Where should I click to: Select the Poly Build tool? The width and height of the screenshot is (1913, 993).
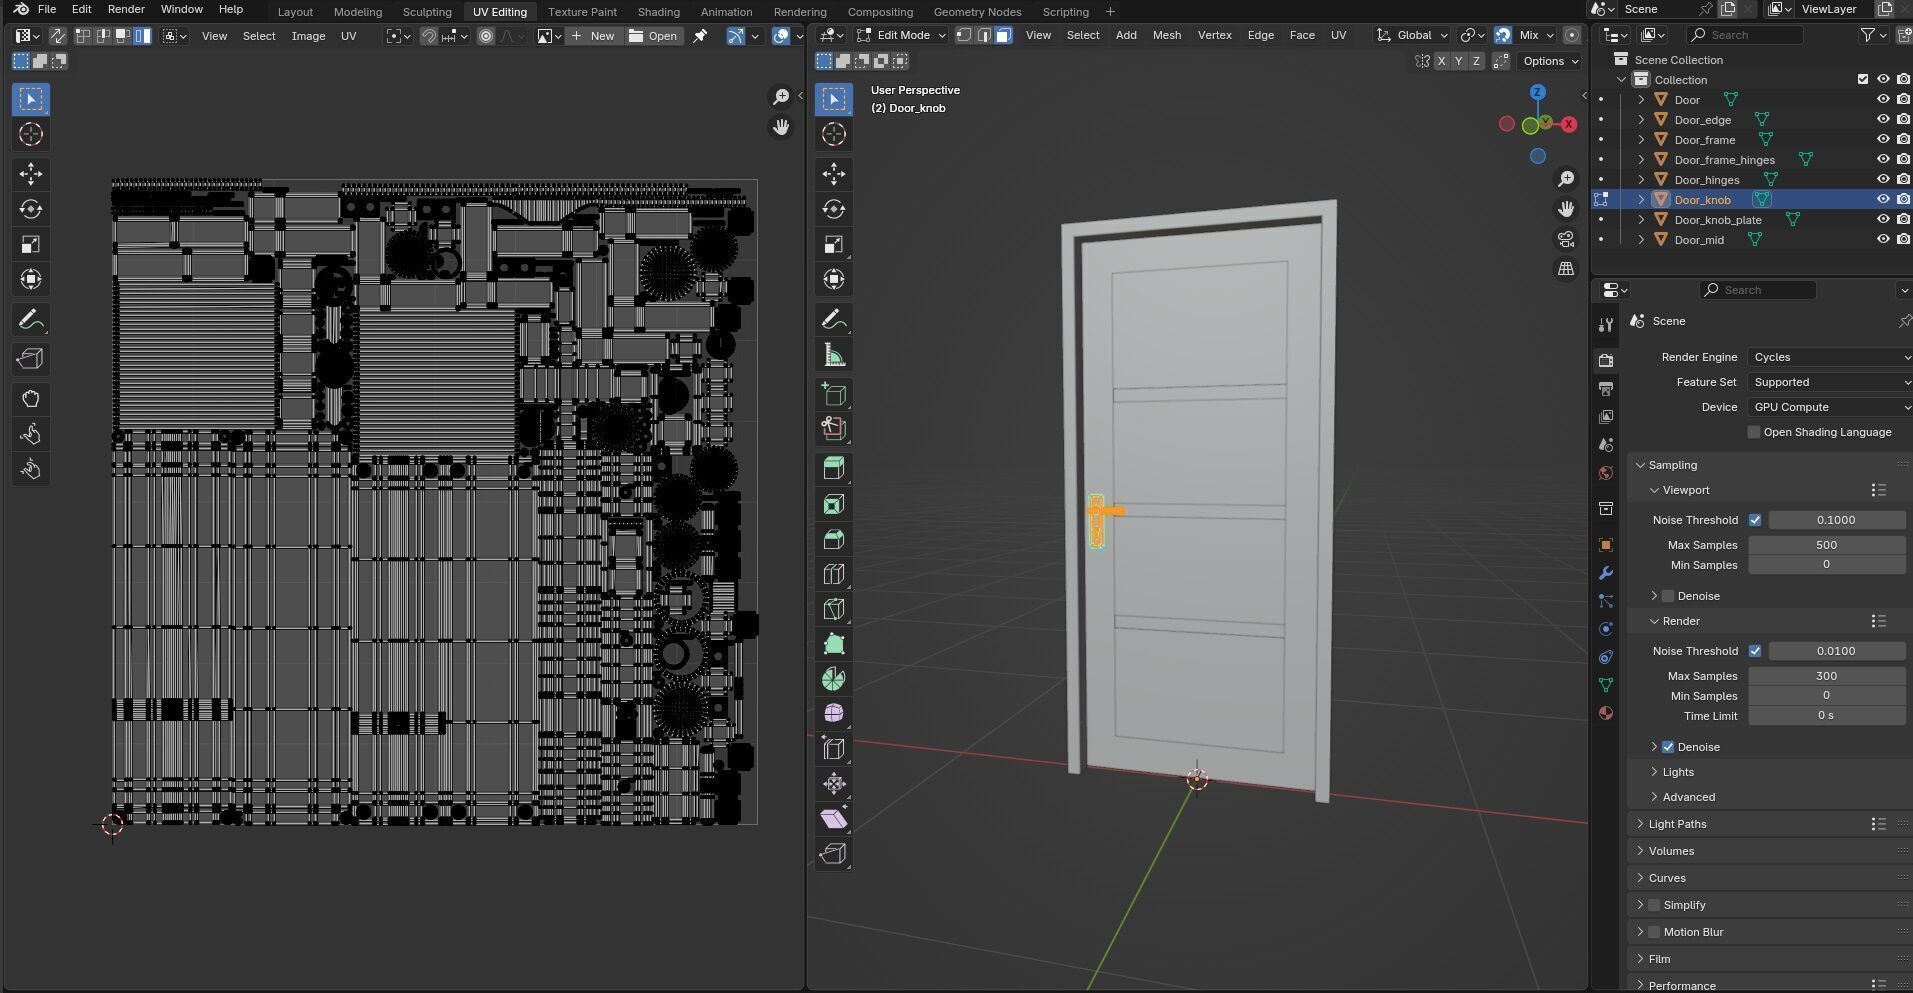click(x=834, y=644)
